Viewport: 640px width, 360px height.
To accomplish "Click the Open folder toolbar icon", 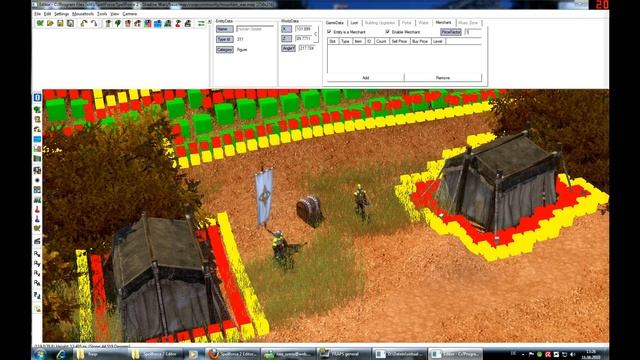I will point(50,24).
